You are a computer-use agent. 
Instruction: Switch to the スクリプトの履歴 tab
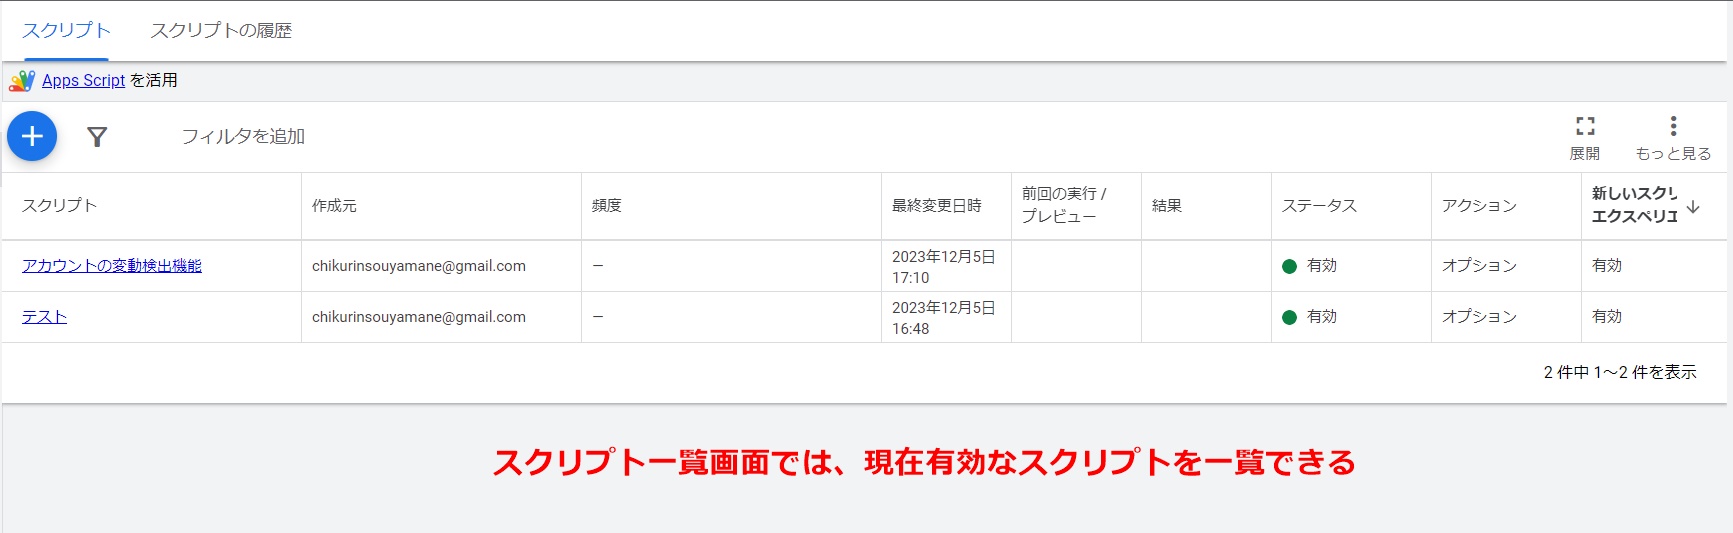pos(221,31)
